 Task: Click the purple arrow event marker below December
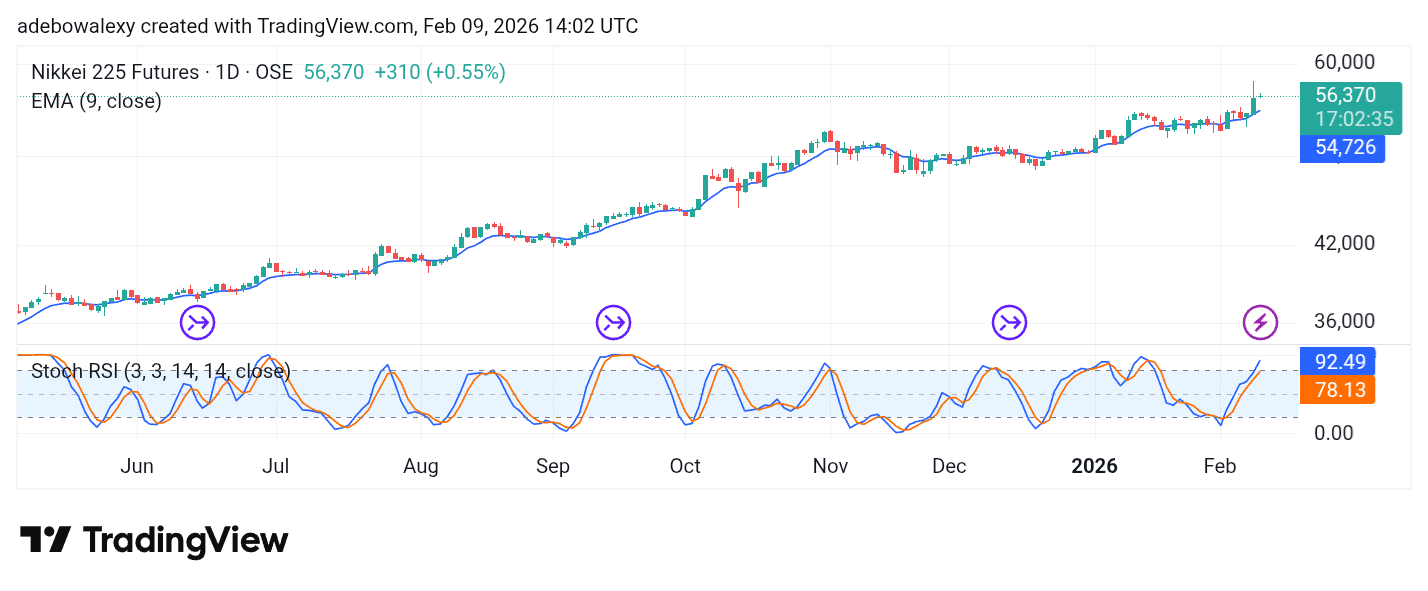click(1009, 322)
